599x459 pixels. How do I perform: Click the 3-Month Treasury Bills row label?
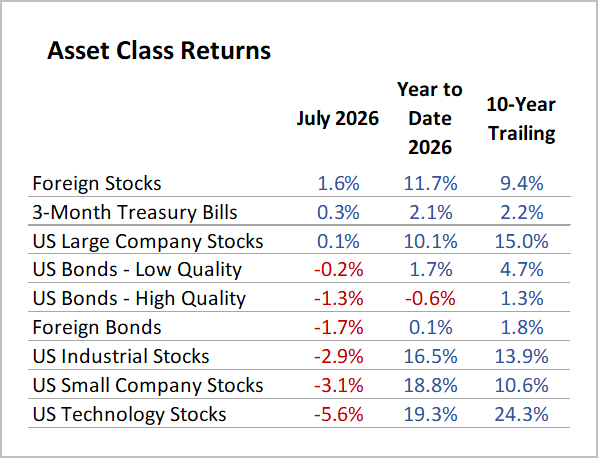[x=135, y=212]
